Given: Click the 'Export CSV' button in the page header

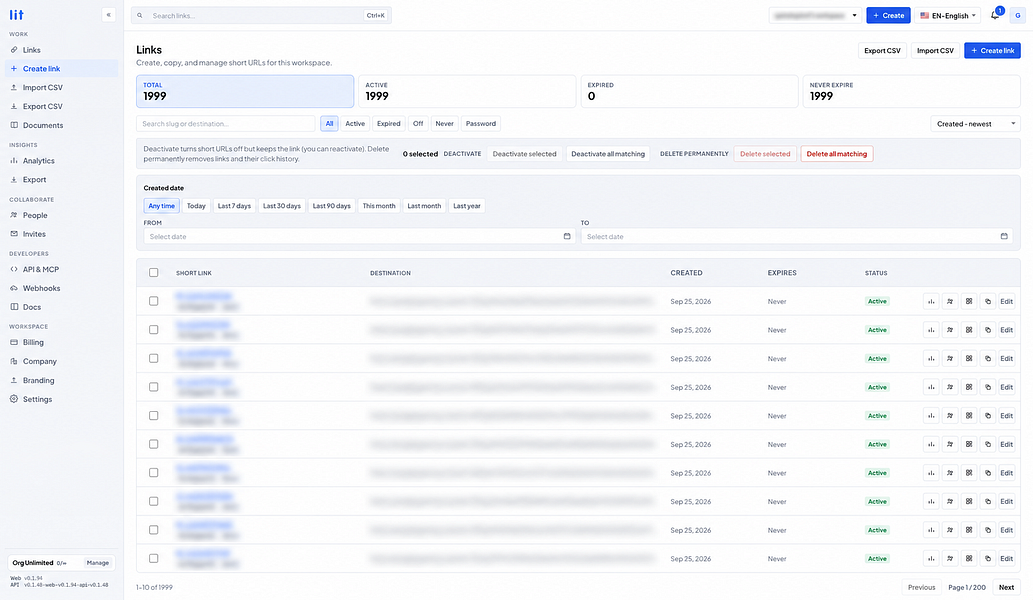Looking at the screenshot, I should coord(882,51).
